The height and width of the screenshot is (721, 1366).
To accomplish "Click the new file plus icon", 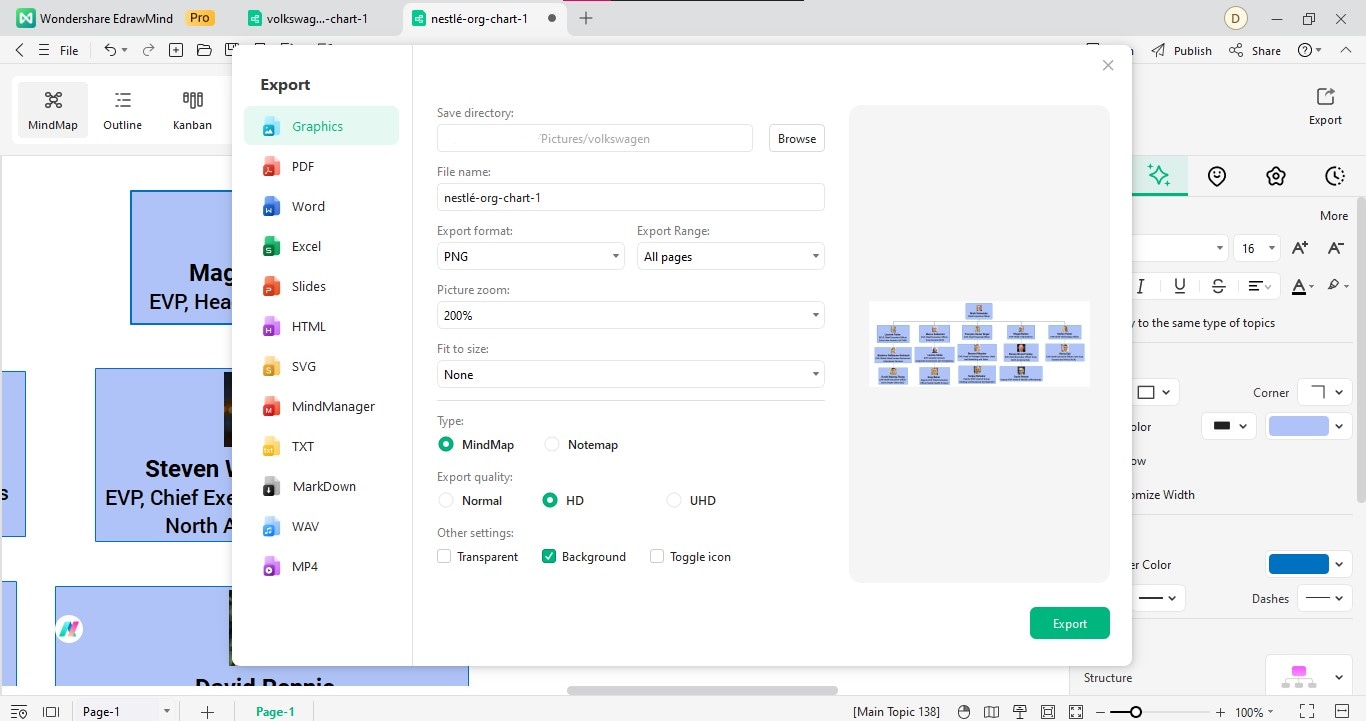I will 176,50.
